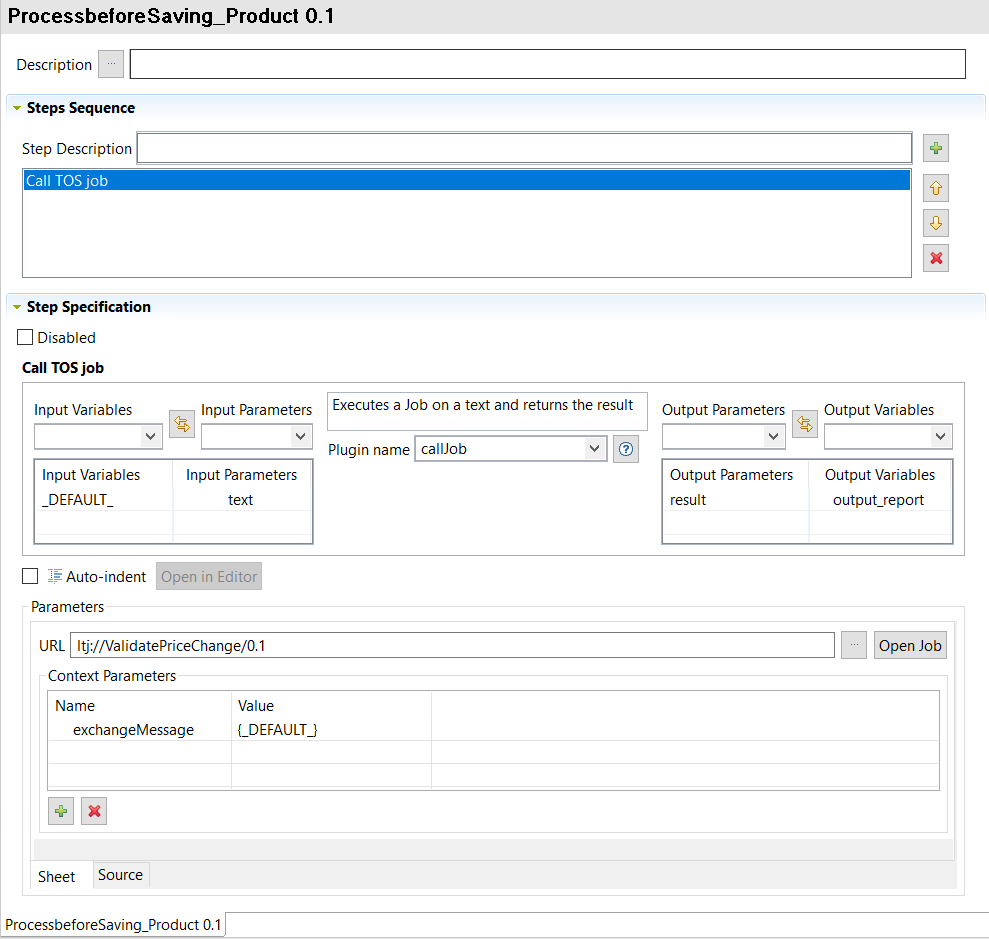
Task: Move step up with up arrow
Action: pos(935,188)
